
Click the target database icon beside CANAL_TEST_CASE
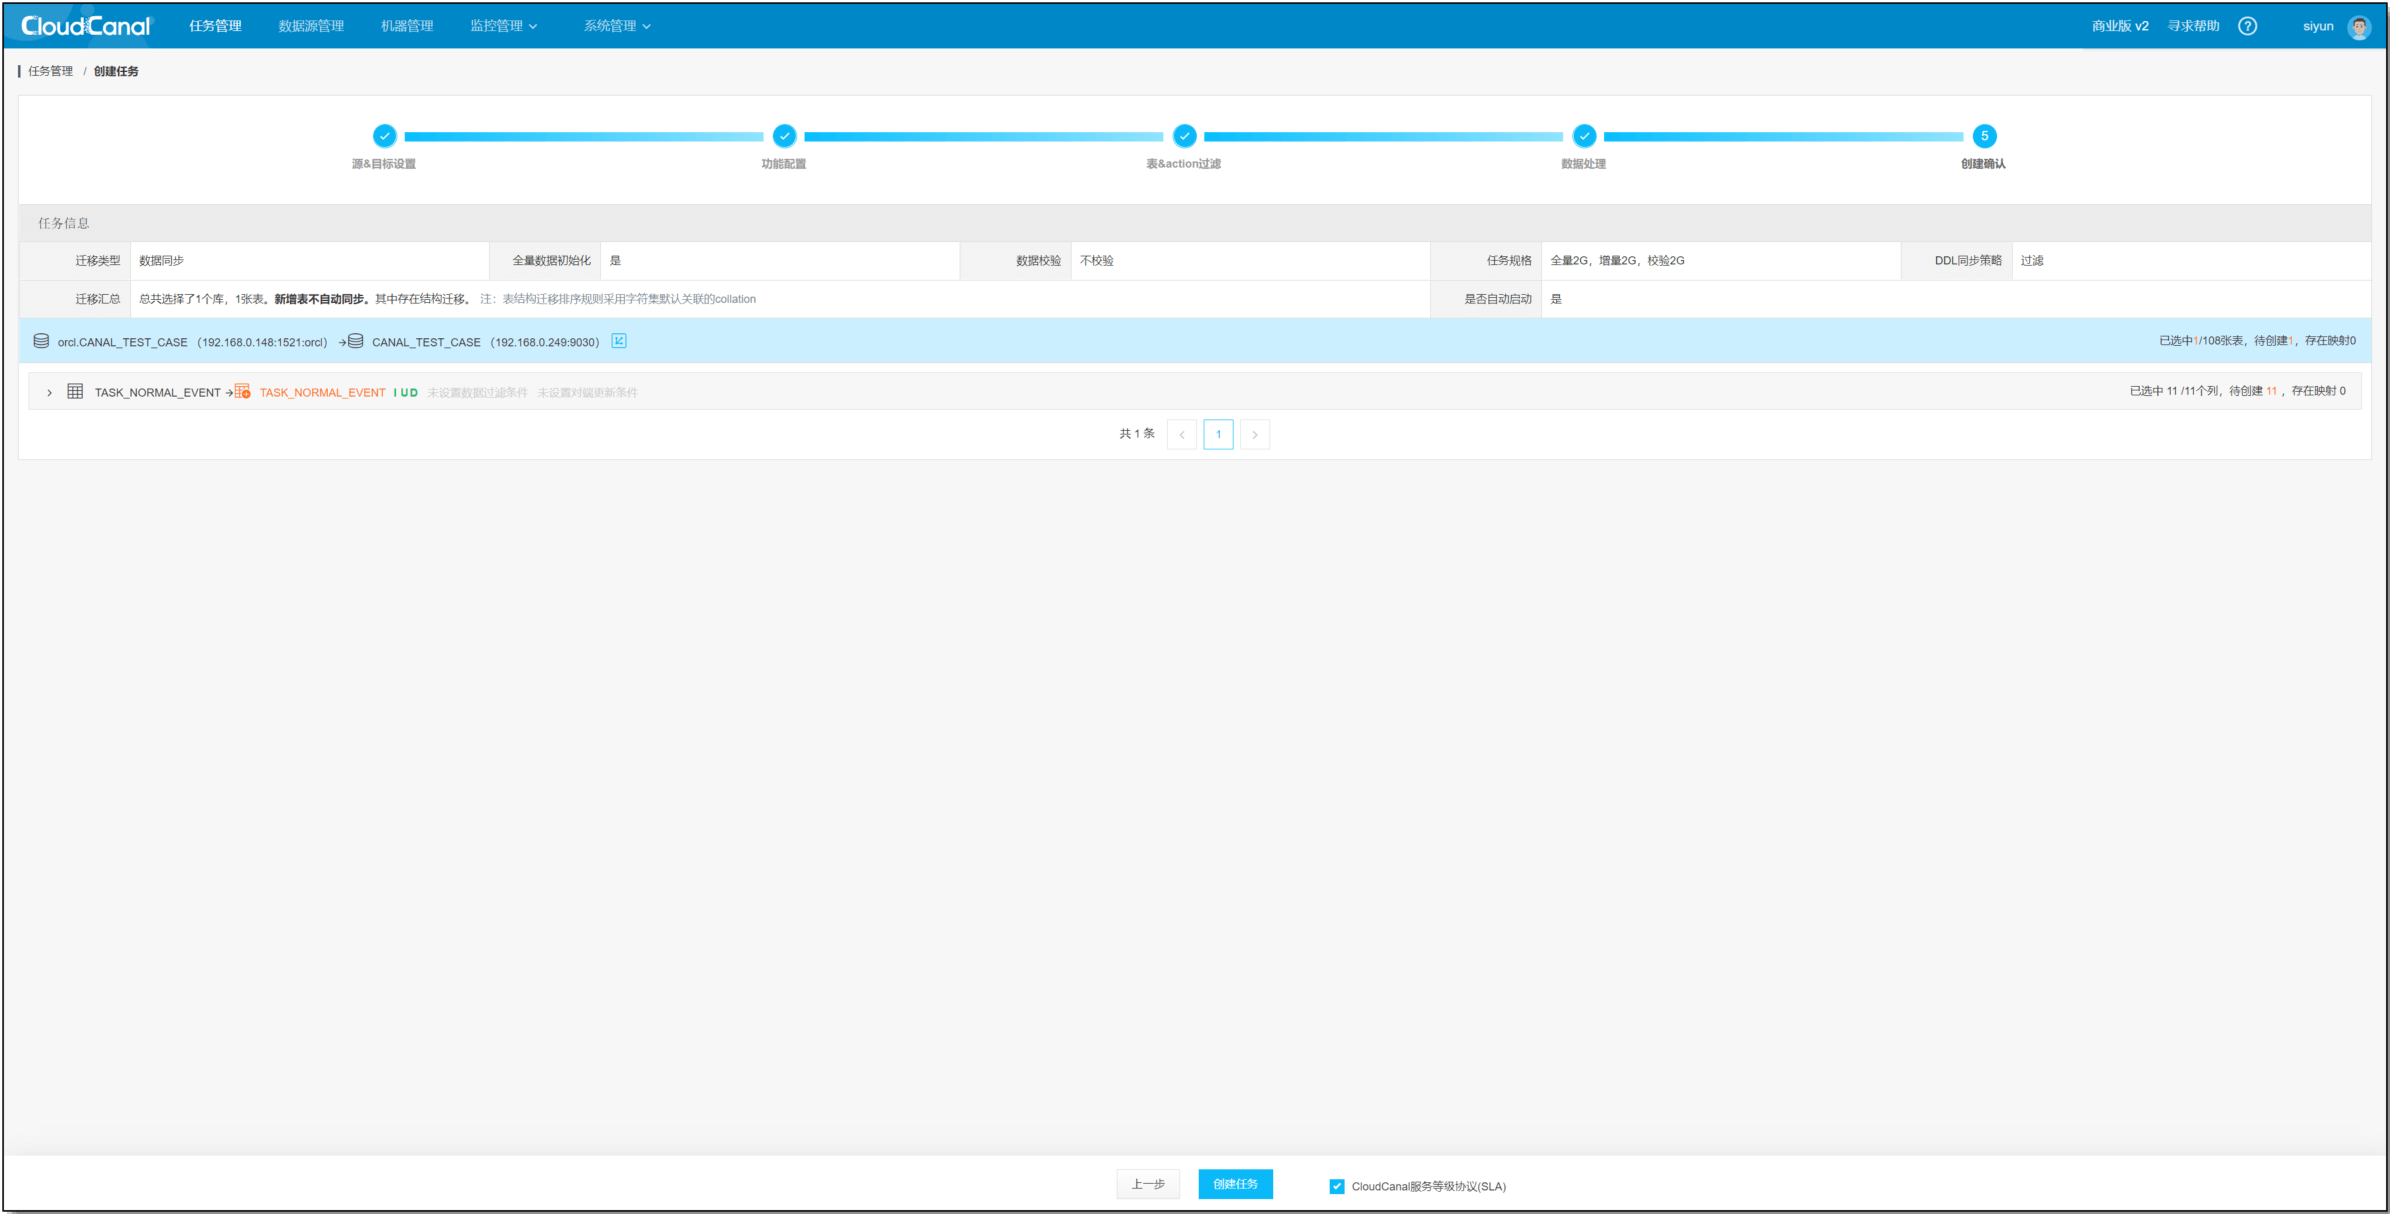click(x=355, y=341)
